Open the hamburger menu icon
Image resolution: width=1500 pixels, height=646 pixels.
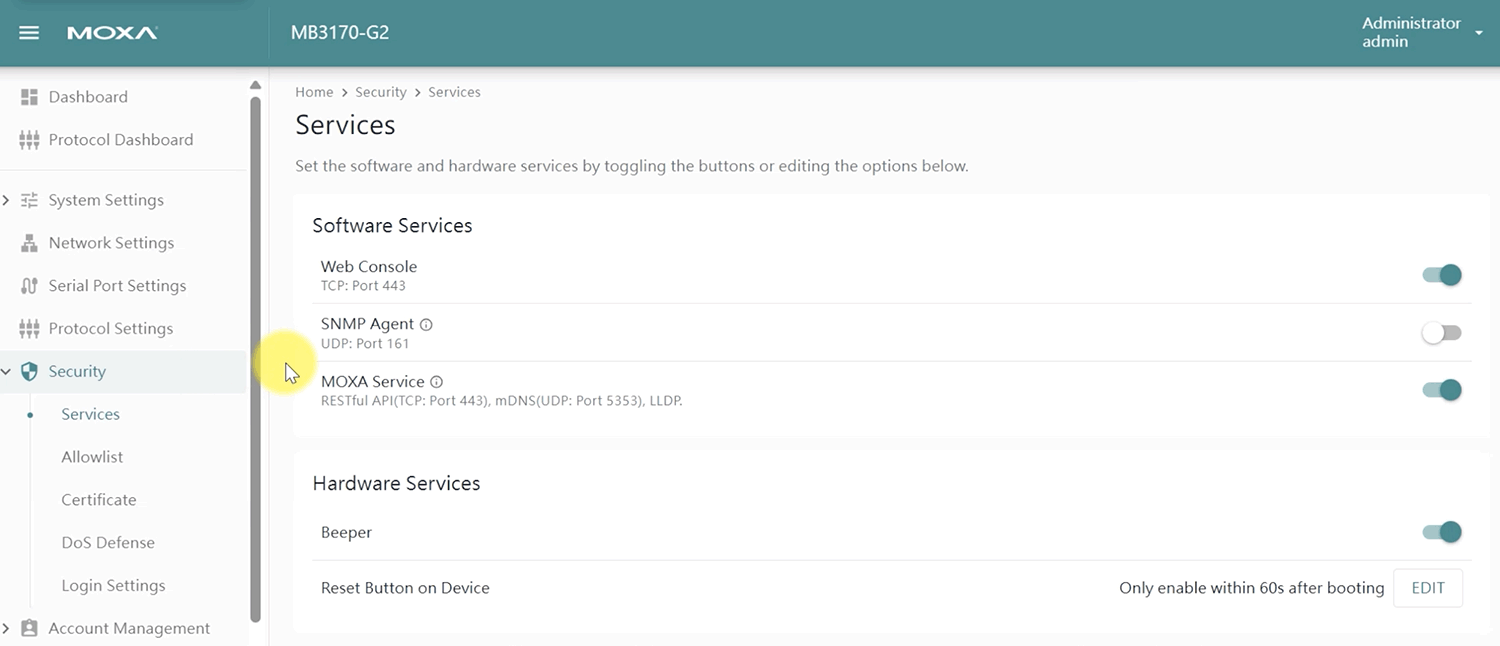tap(29, 33)
